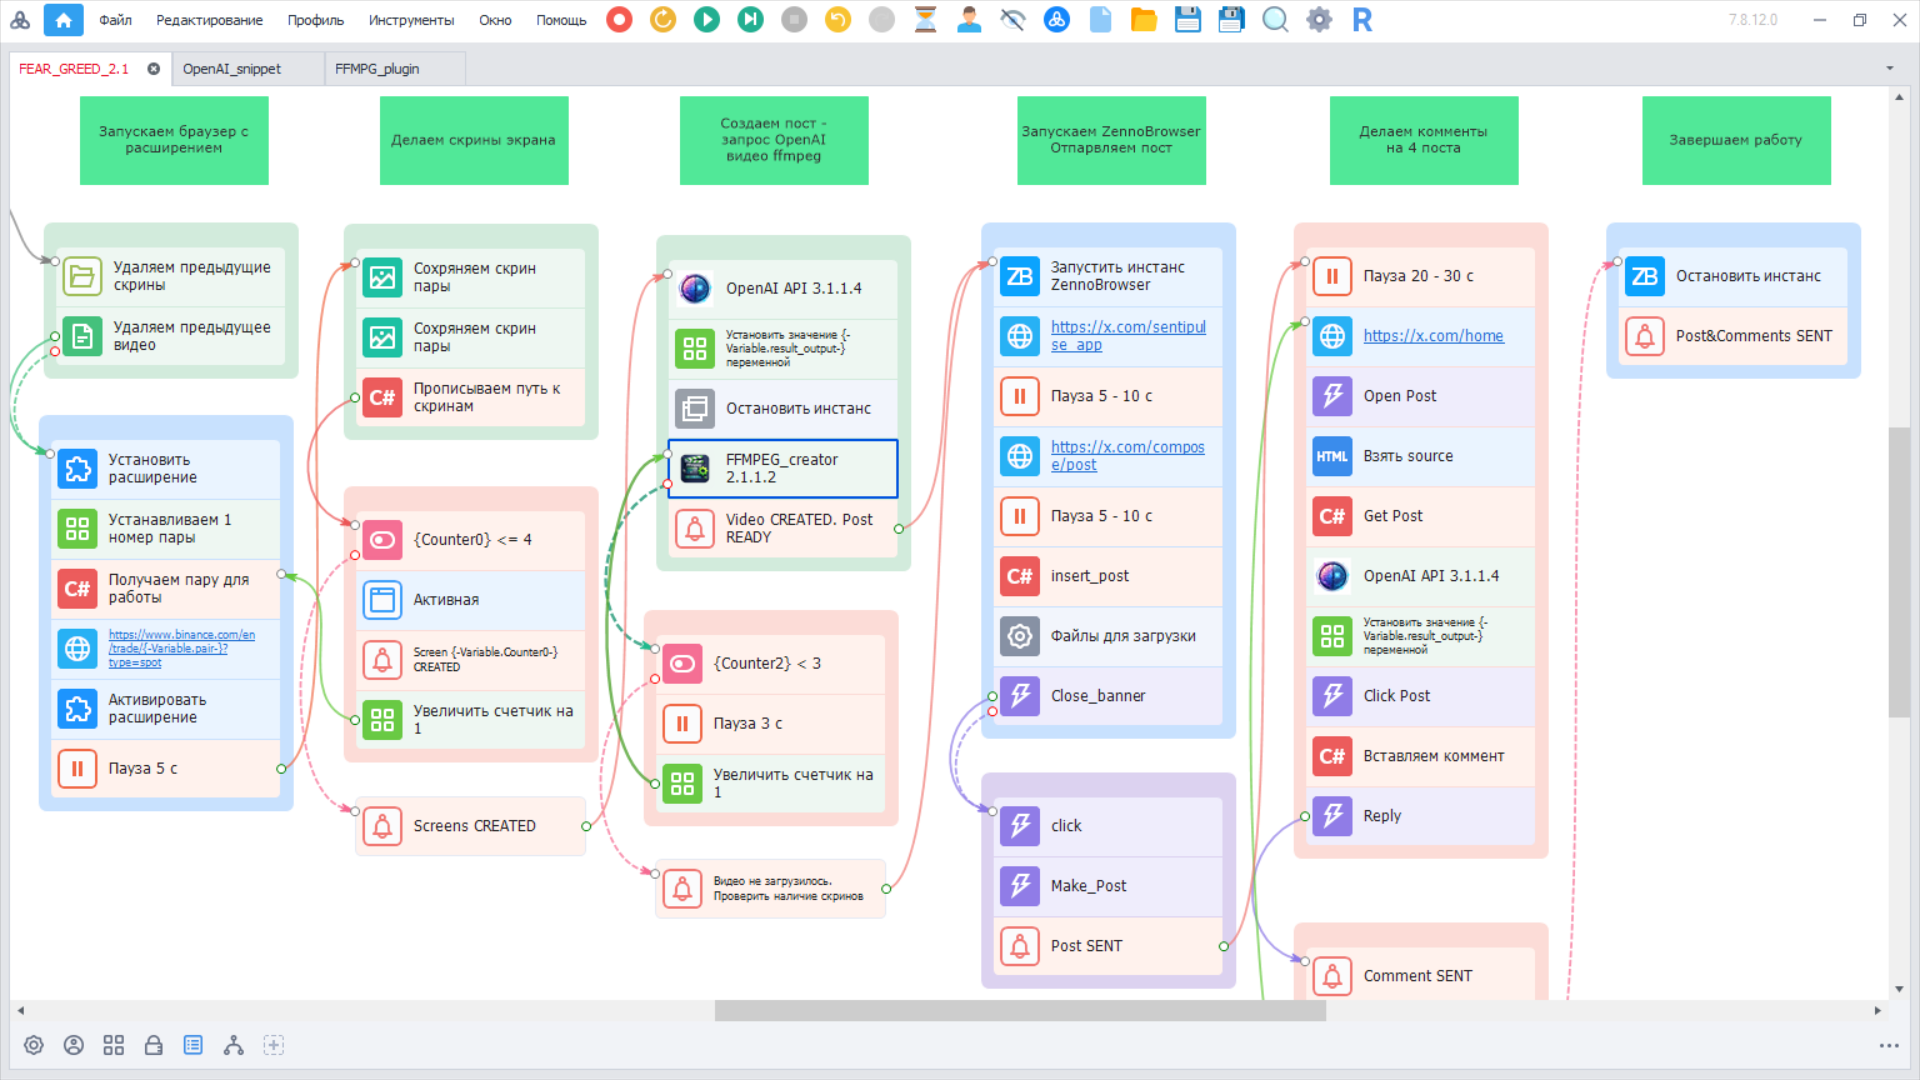Toggle the list view icon at bottom
The width and height of the screenshot is (1920, 1080).
[x=193, y=1045]
